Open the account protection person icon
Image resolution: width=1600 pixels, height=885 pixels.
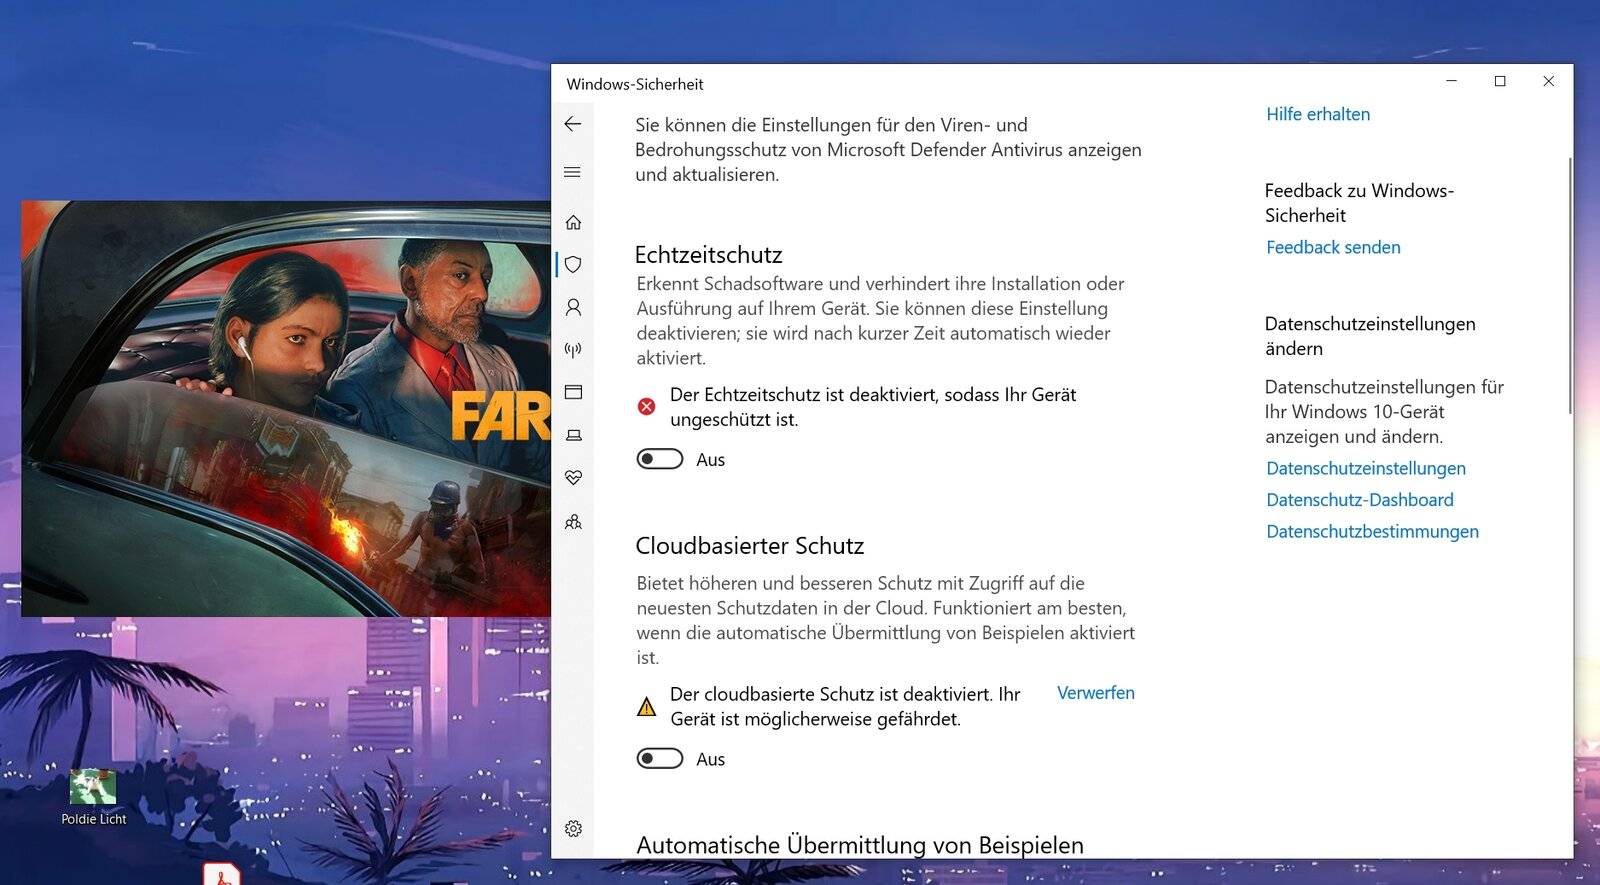573,307
